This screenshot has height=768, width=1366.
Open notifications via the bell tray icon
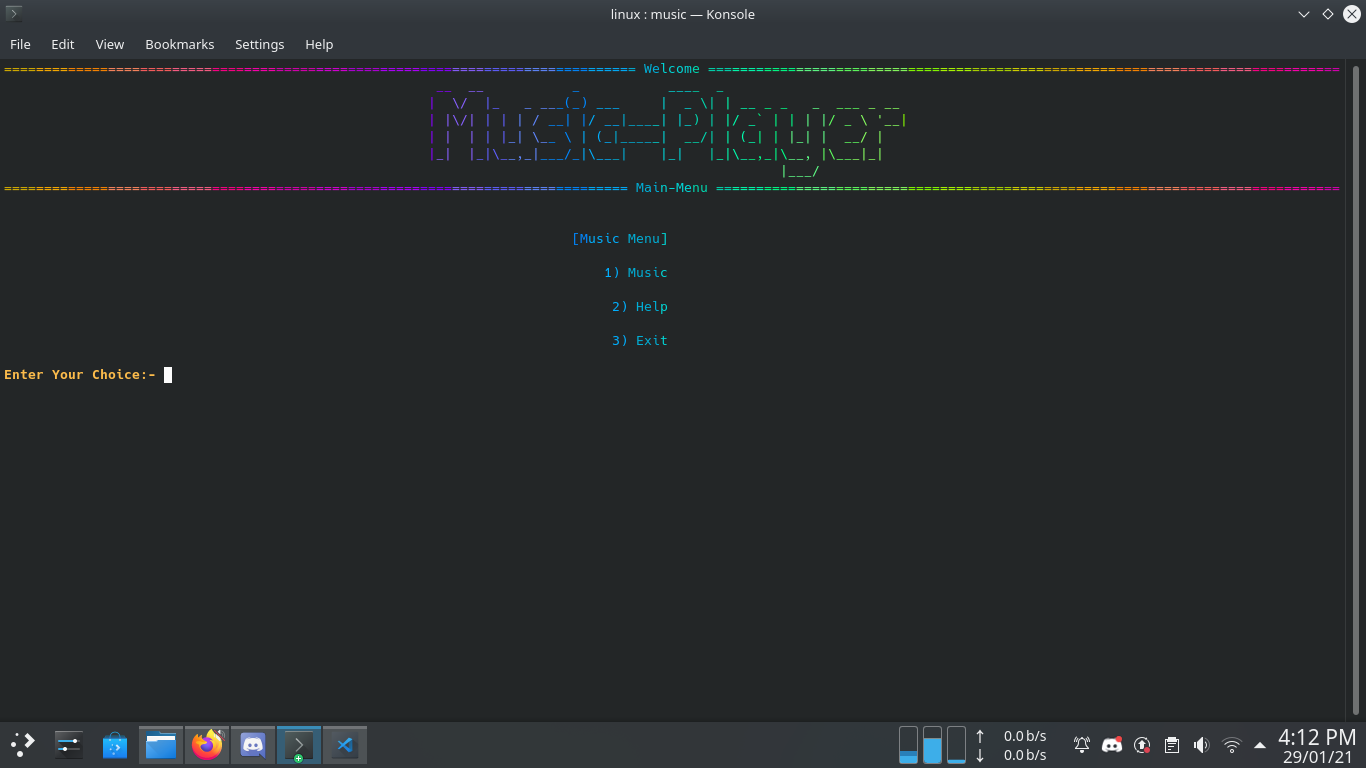point(1081,744)
